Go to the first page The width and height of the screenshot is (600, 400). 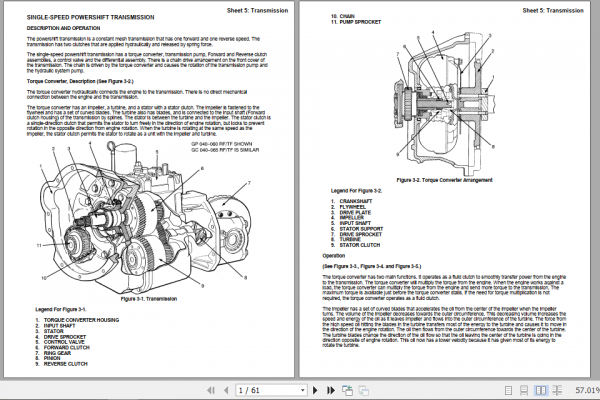pos(211,390)
